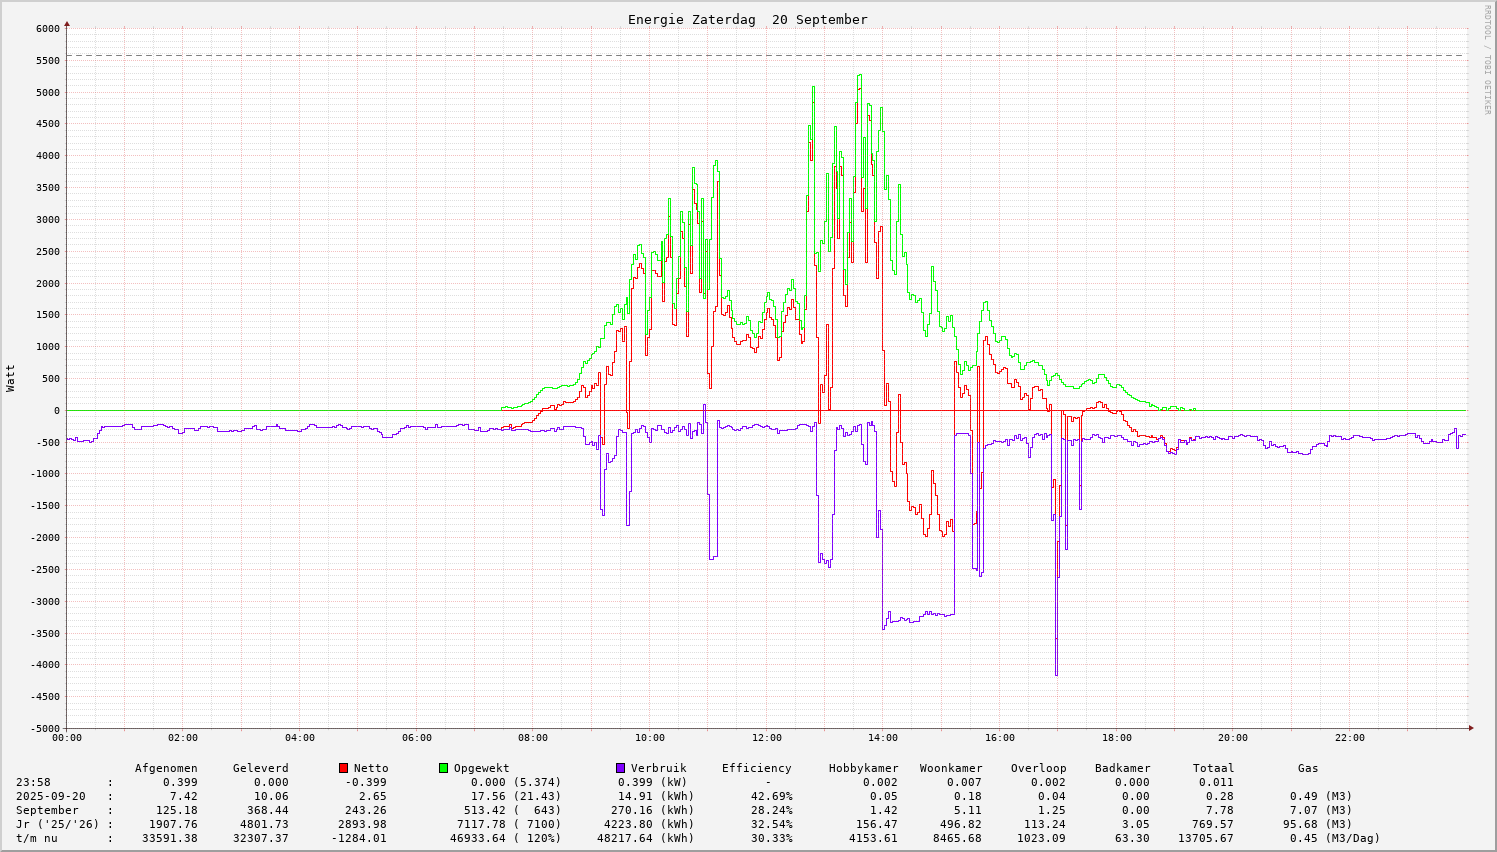Click the y-axis arrowhead at the top
This screenshot has width=1497, height=852.
click(67, 23)
